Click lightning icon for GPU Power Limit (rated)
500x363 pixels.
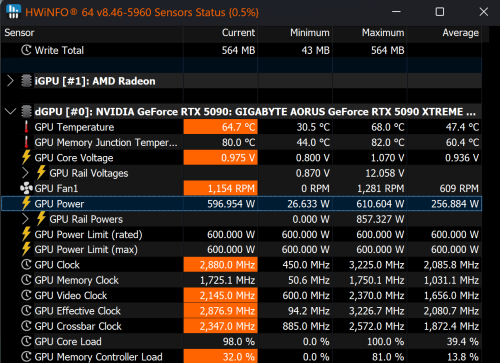coord(26,234)
